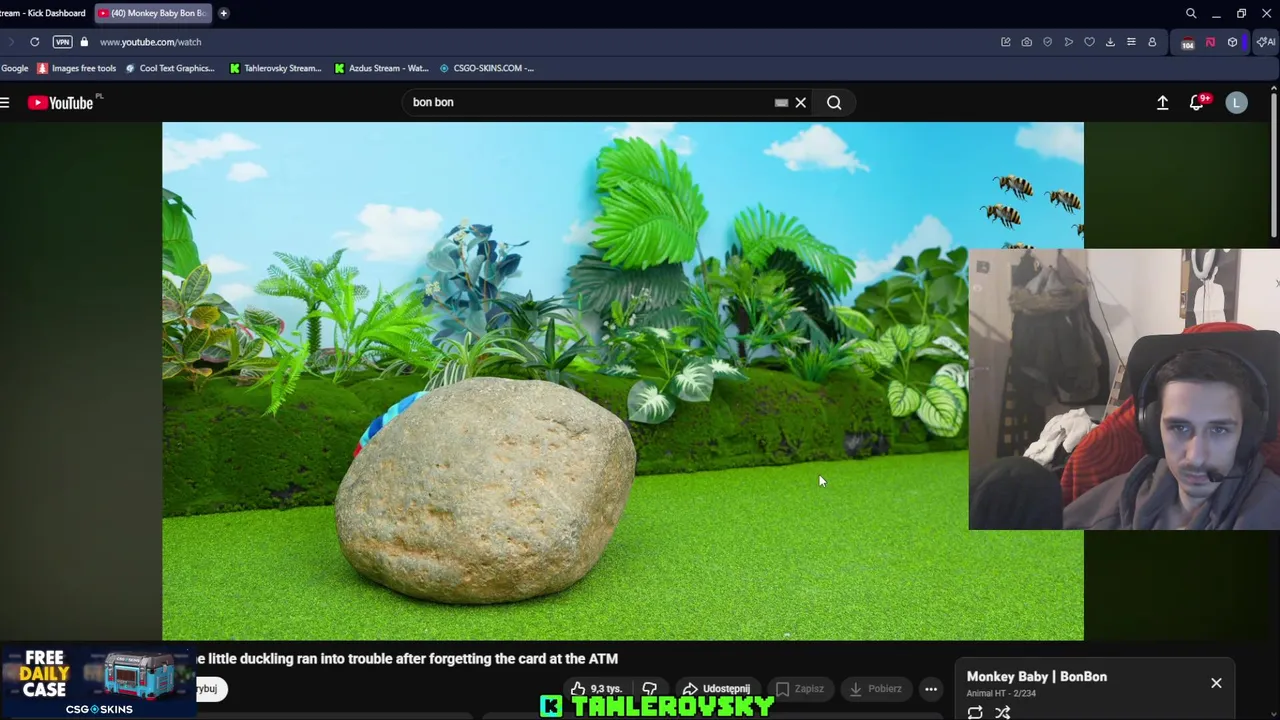This screenshot has width=1280, height=720.
Task: Click the Udostępnij share button
Action: pos(716,688)
